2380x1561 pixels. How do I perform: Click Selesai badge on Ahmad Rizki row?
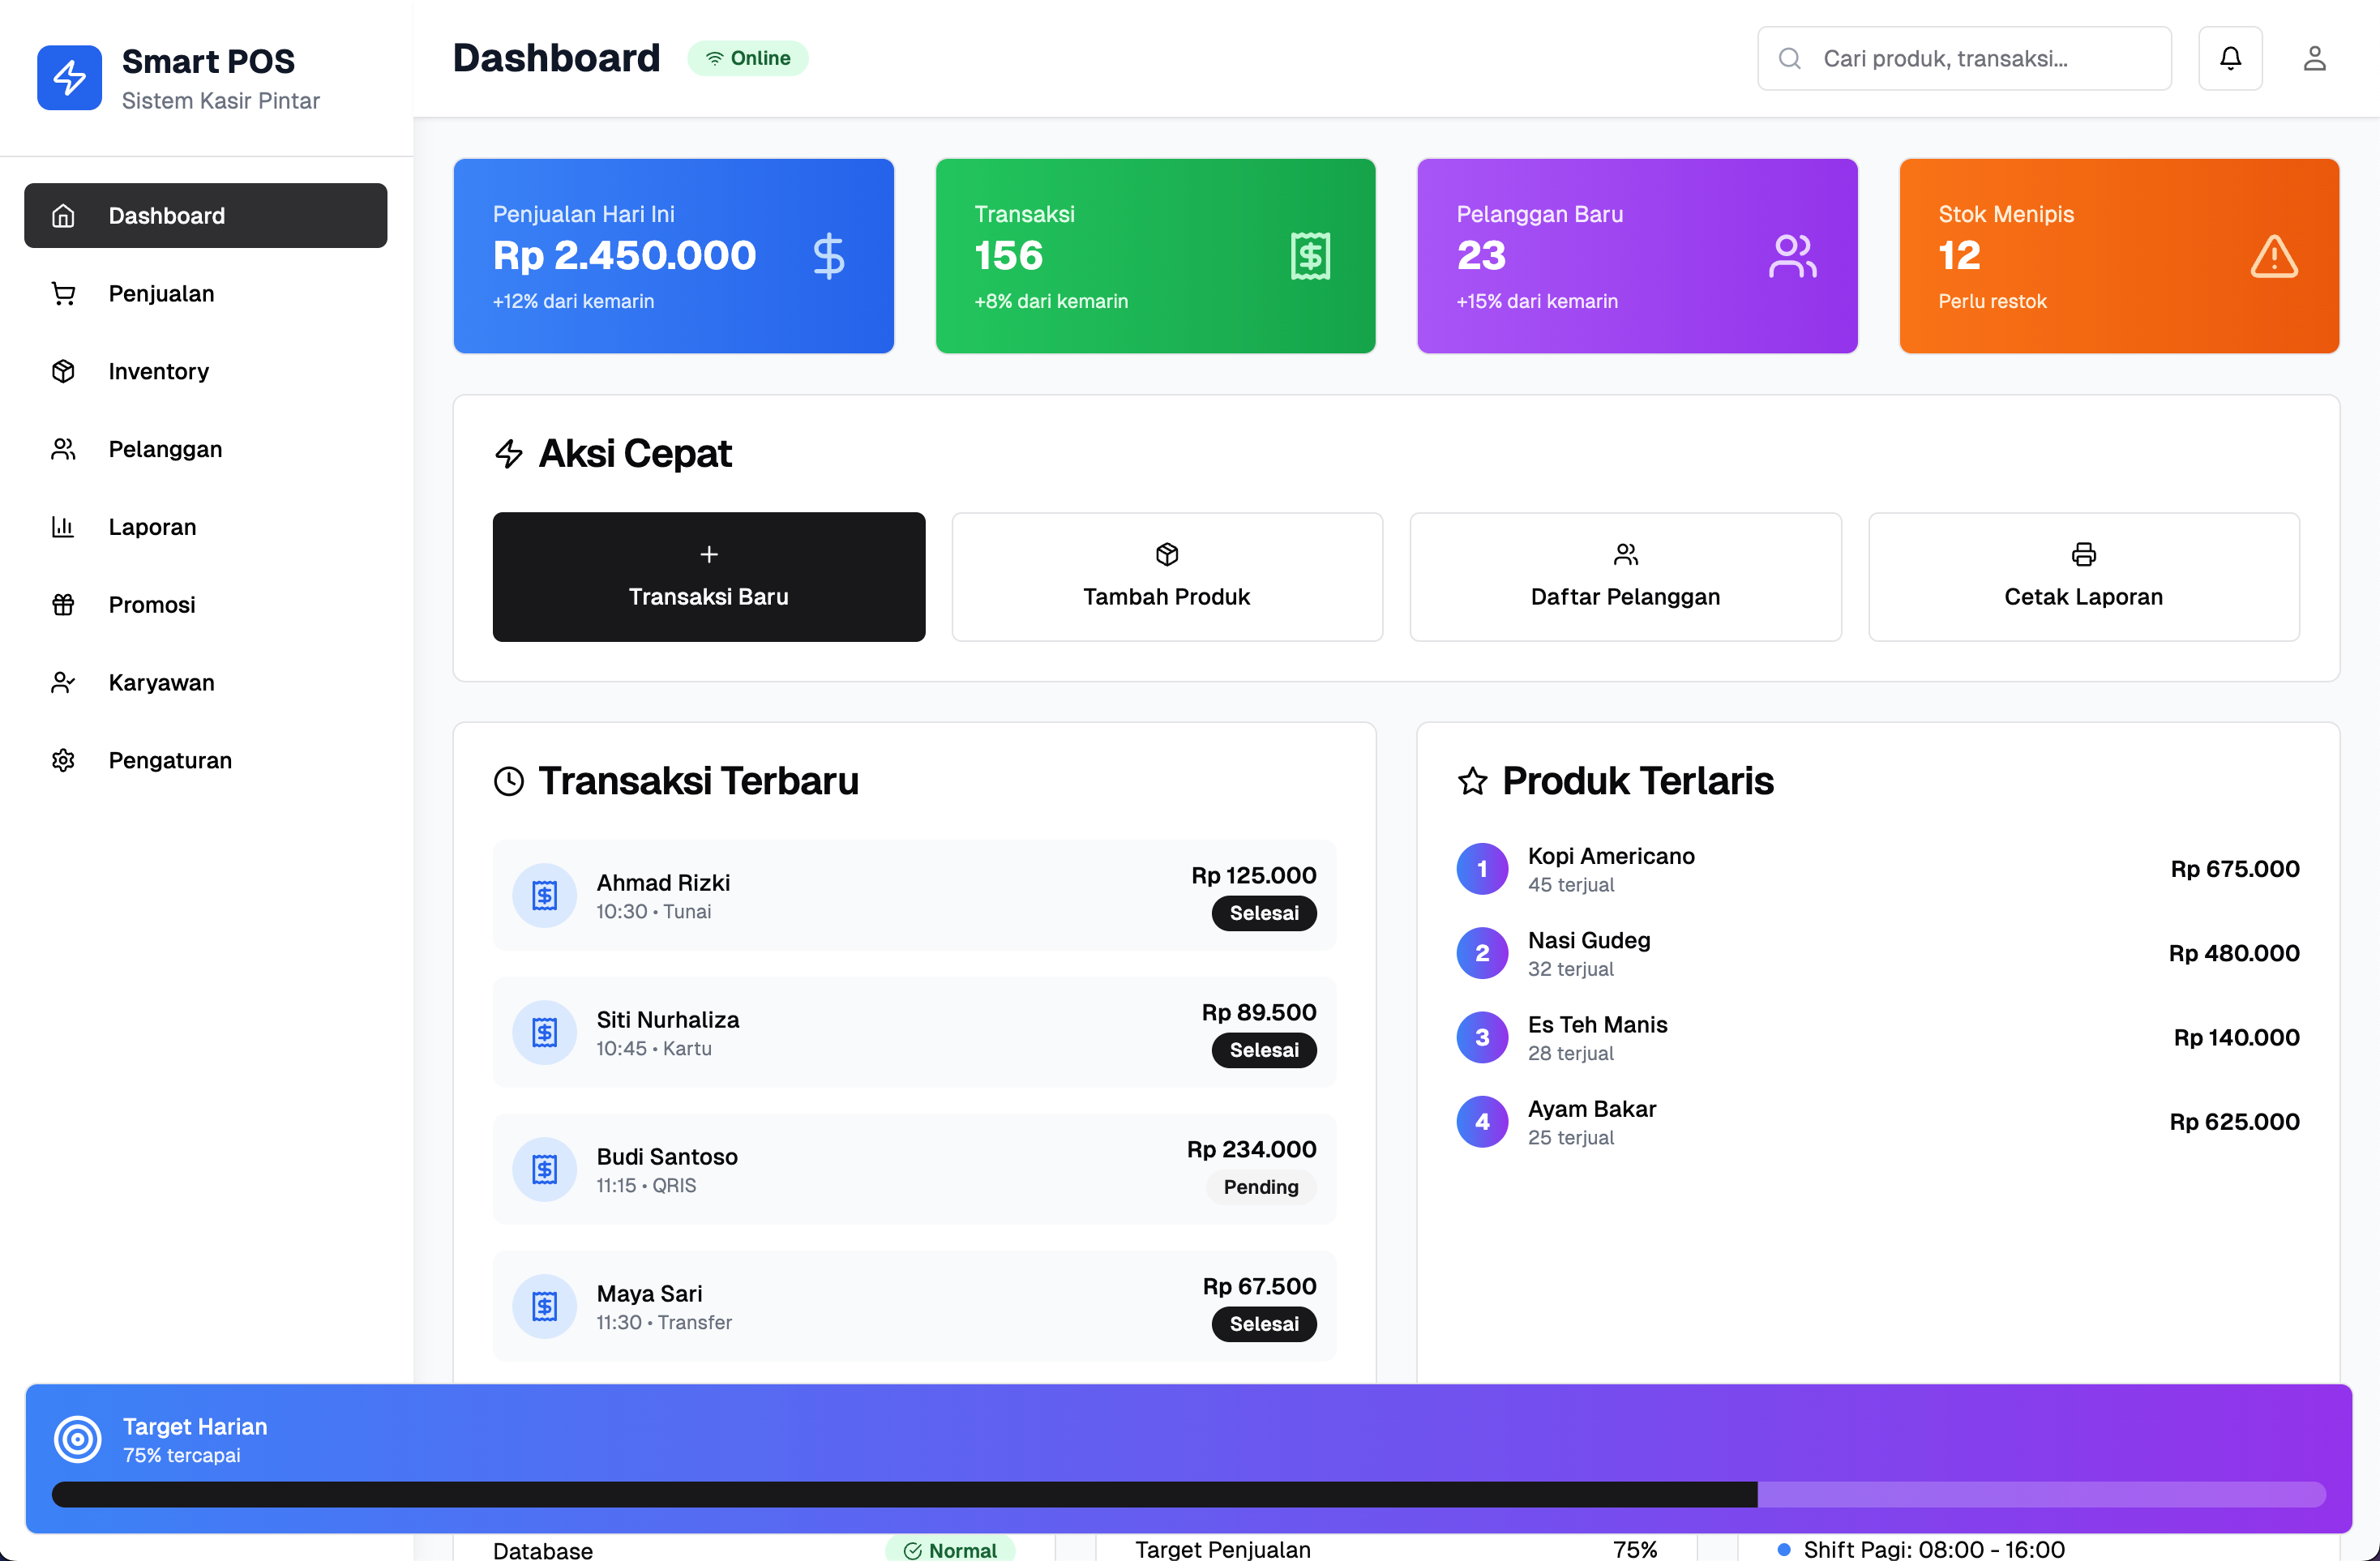coord(1264,914)
